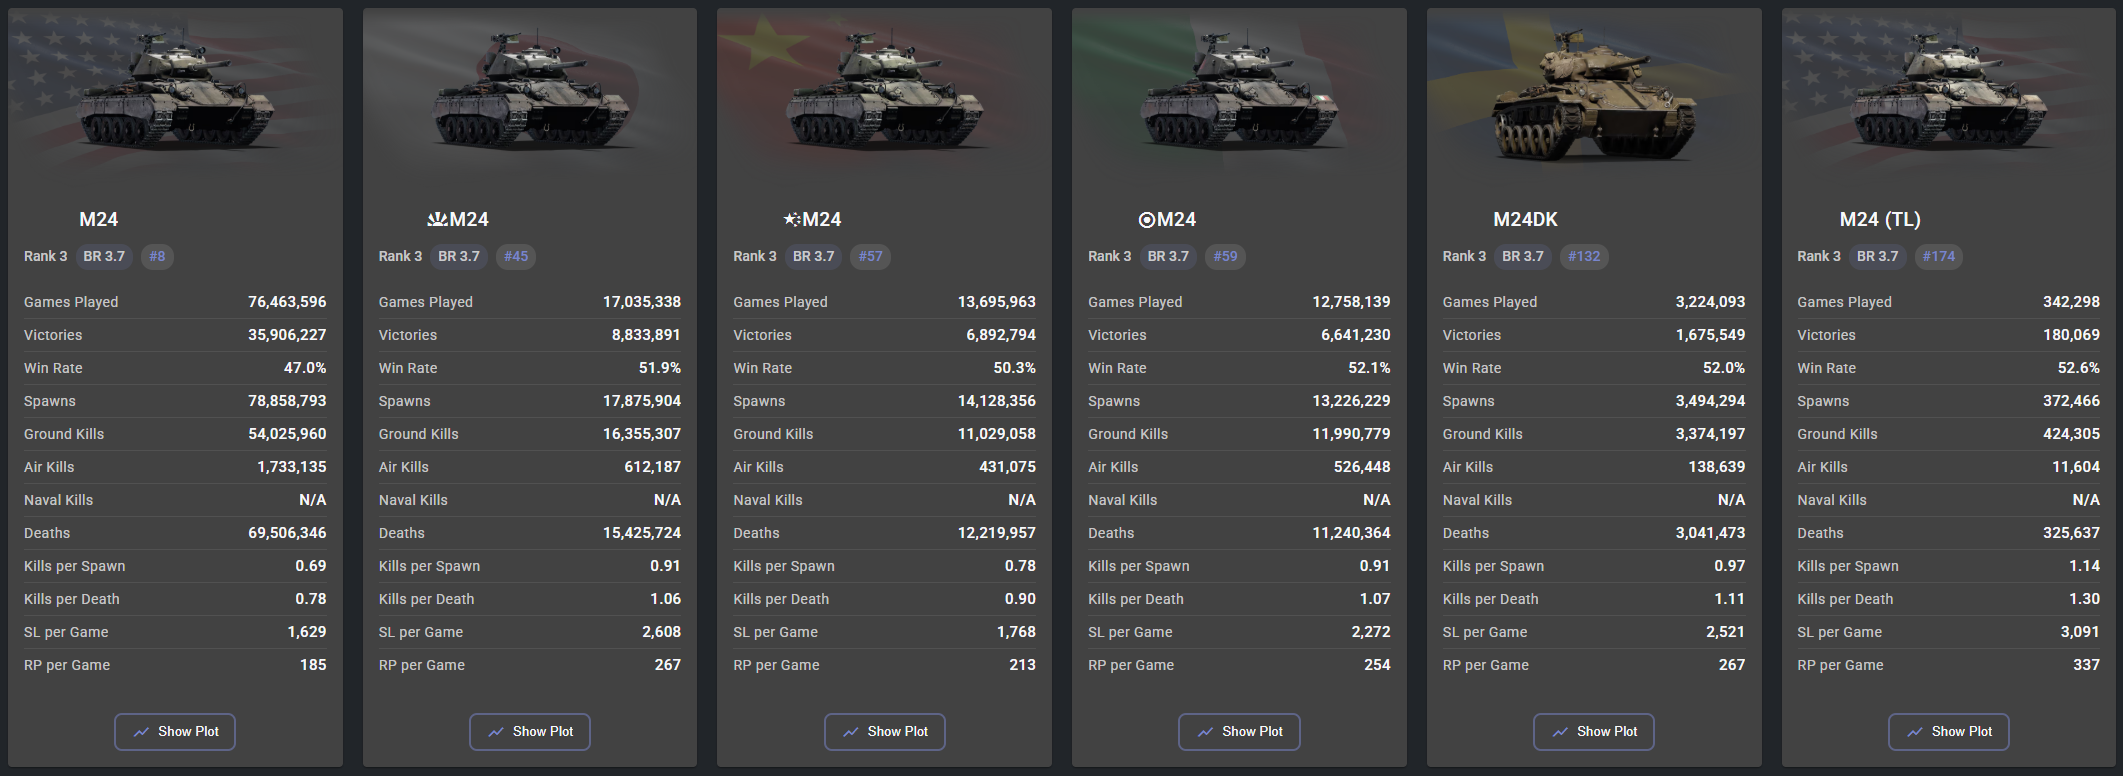Click the #174 ranking badge
This screenshot has width=2123, height=776.
coord(1939,256)
